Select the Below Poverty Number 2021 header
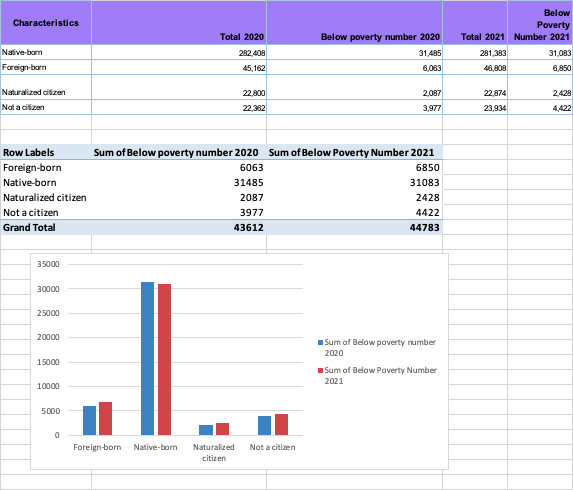 point(540,23)
